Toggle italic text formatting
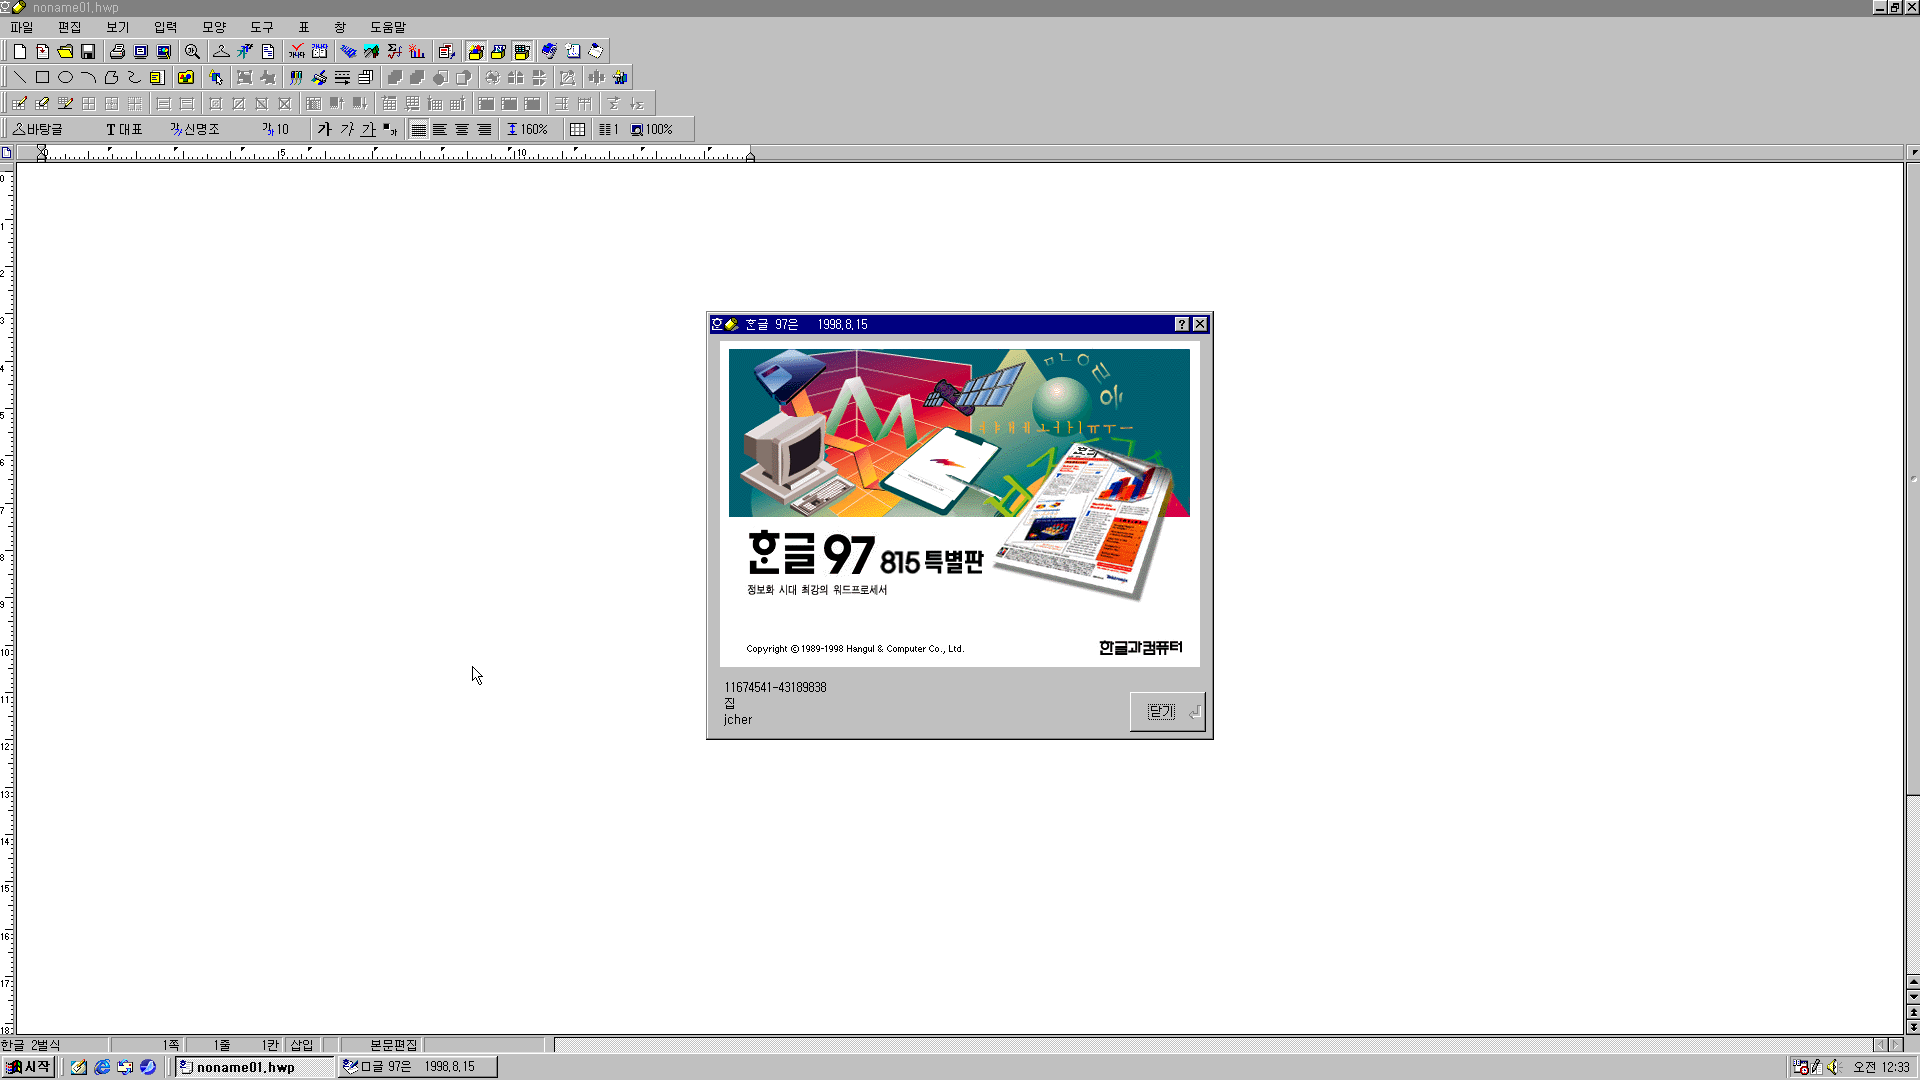 (347, 129)
